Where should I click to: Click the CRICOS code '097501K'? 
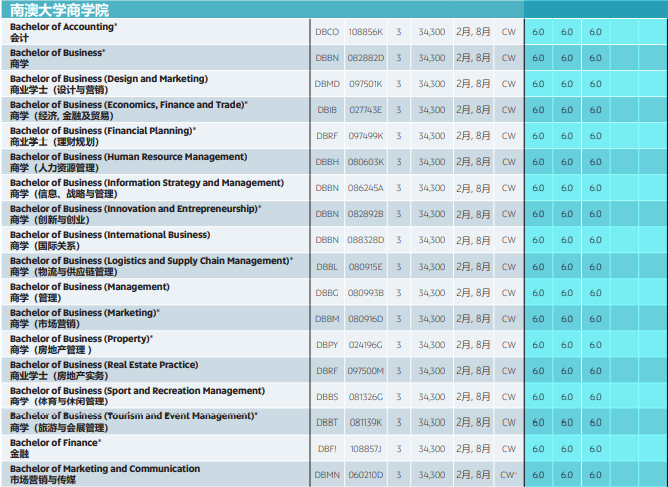pyautogui.click(x=366, y=84)
